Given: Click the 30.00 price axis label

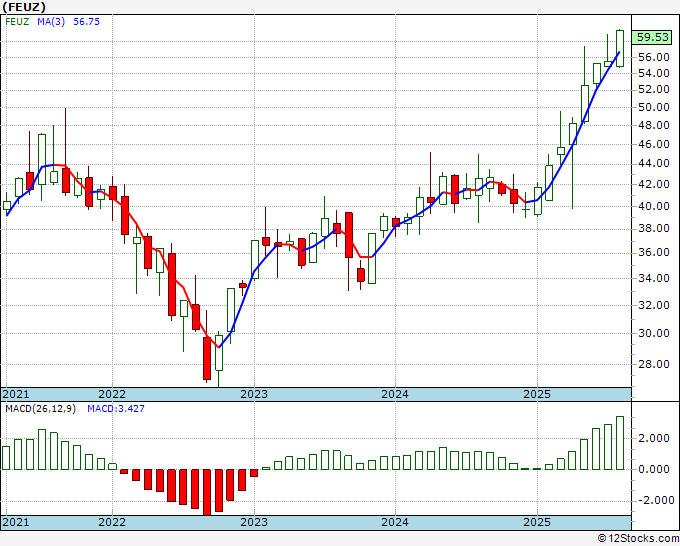Looking at the screenshot, I should tap(653, 333).
